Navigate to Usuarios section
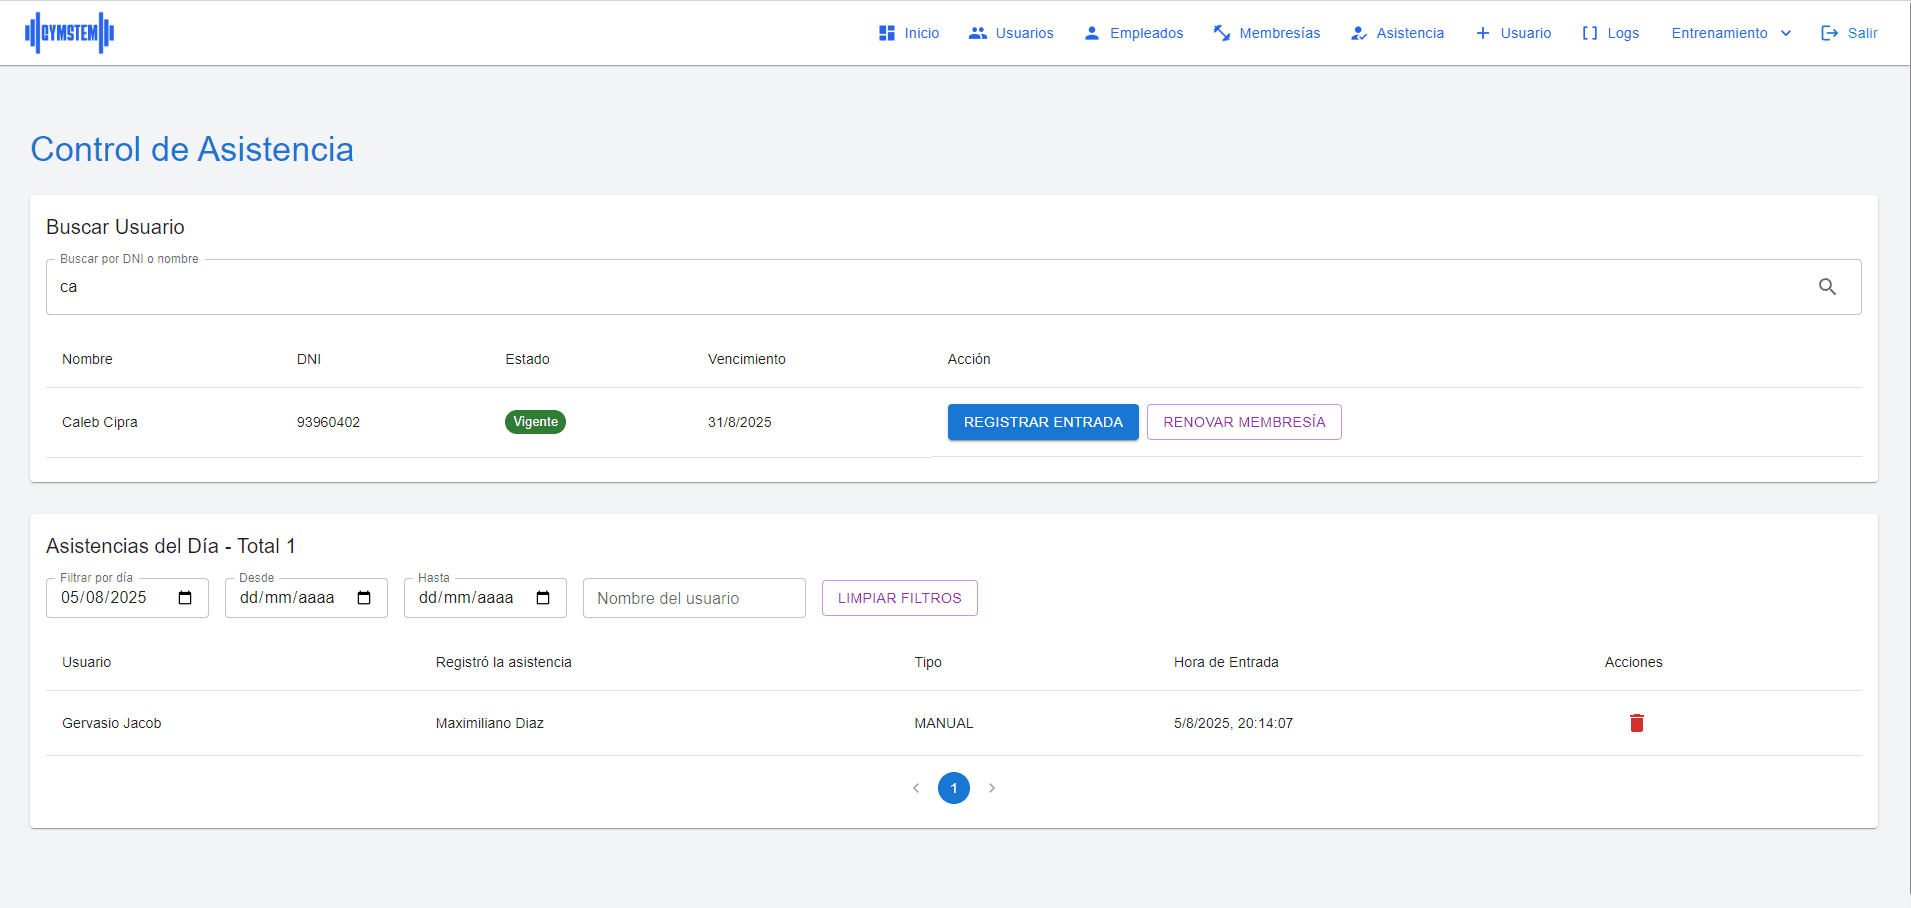The height and width of the screenshot is (908, 1911). tap(1011, 33)
